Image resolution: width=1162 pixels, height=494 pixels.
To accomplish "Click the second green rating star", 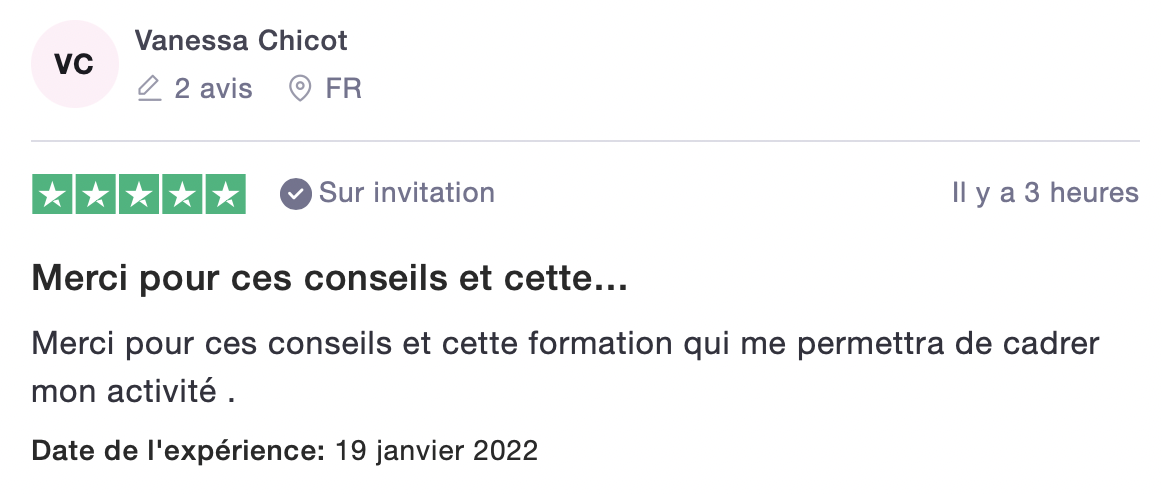I will point(96,194).
